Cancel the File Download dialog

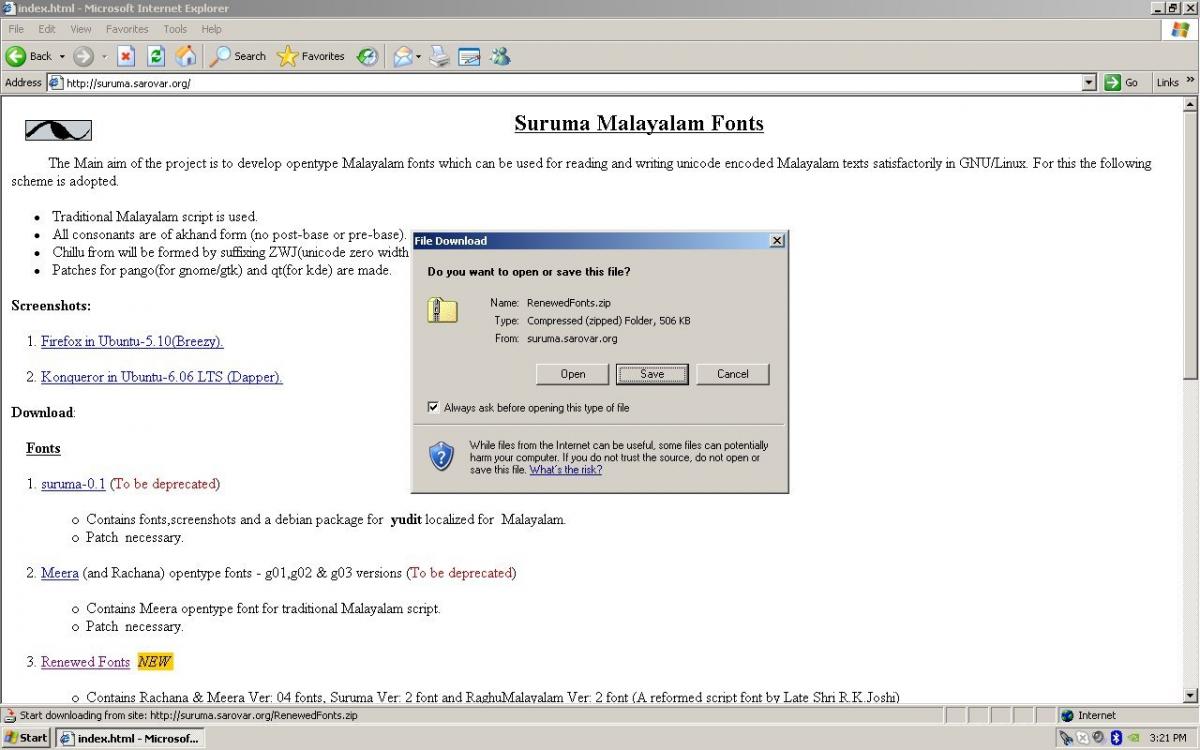(732, 374)
